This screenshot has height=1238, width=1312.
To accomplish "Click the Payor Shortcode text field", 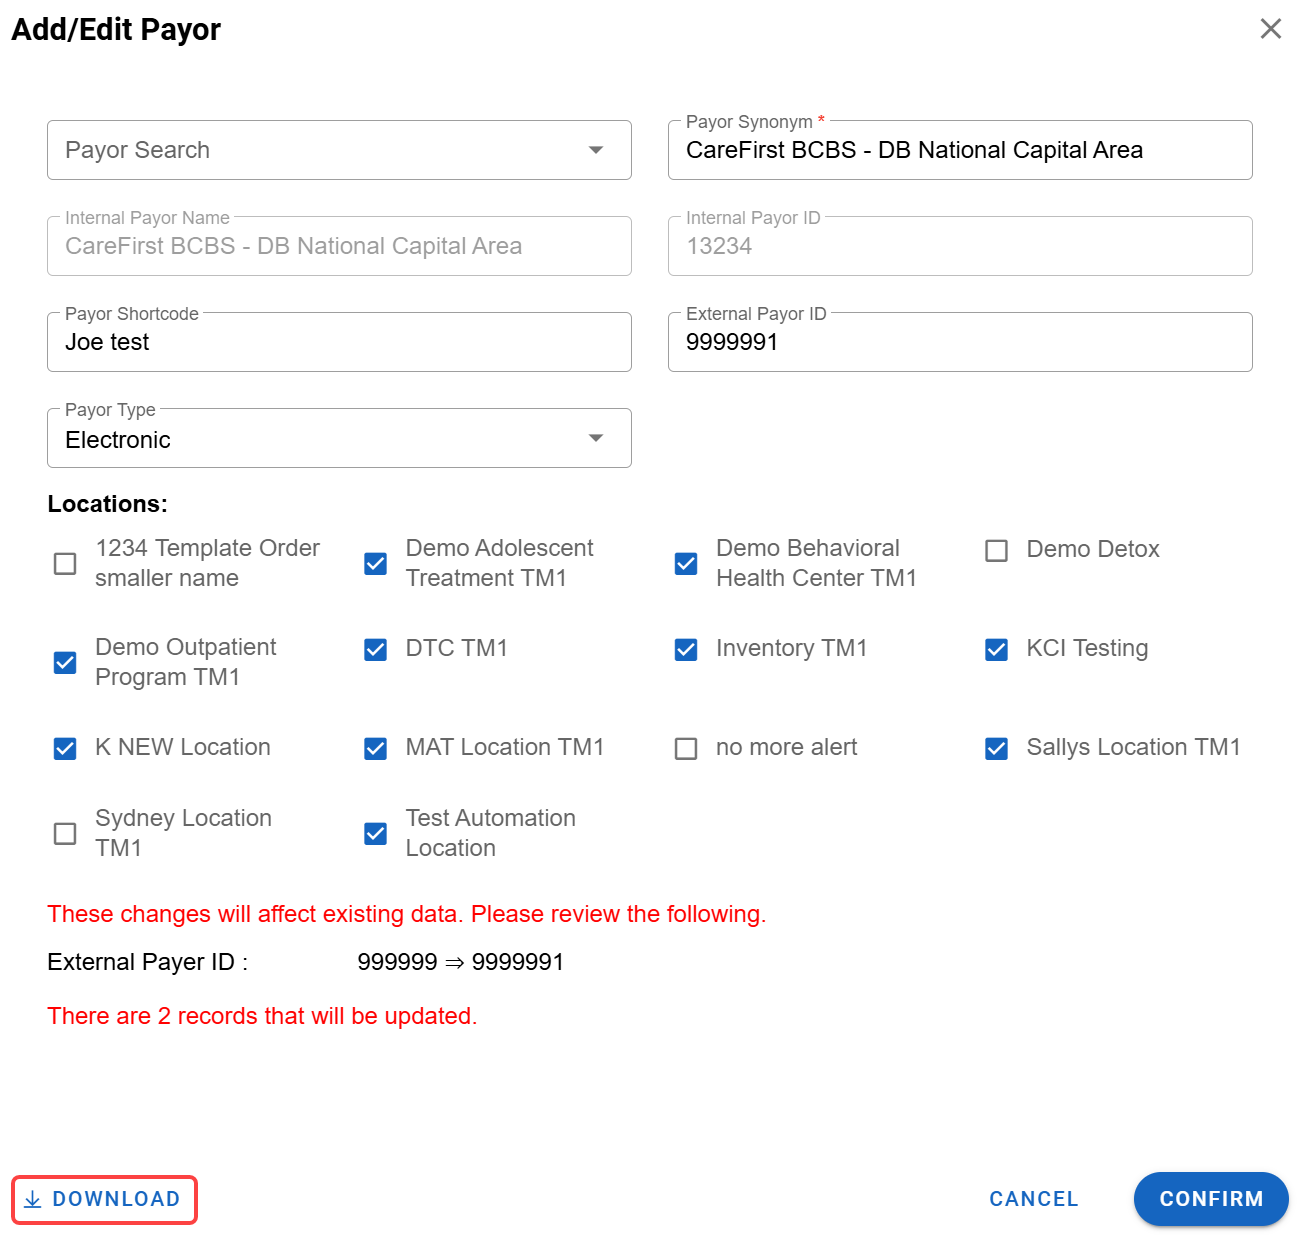I will point(339,343).
